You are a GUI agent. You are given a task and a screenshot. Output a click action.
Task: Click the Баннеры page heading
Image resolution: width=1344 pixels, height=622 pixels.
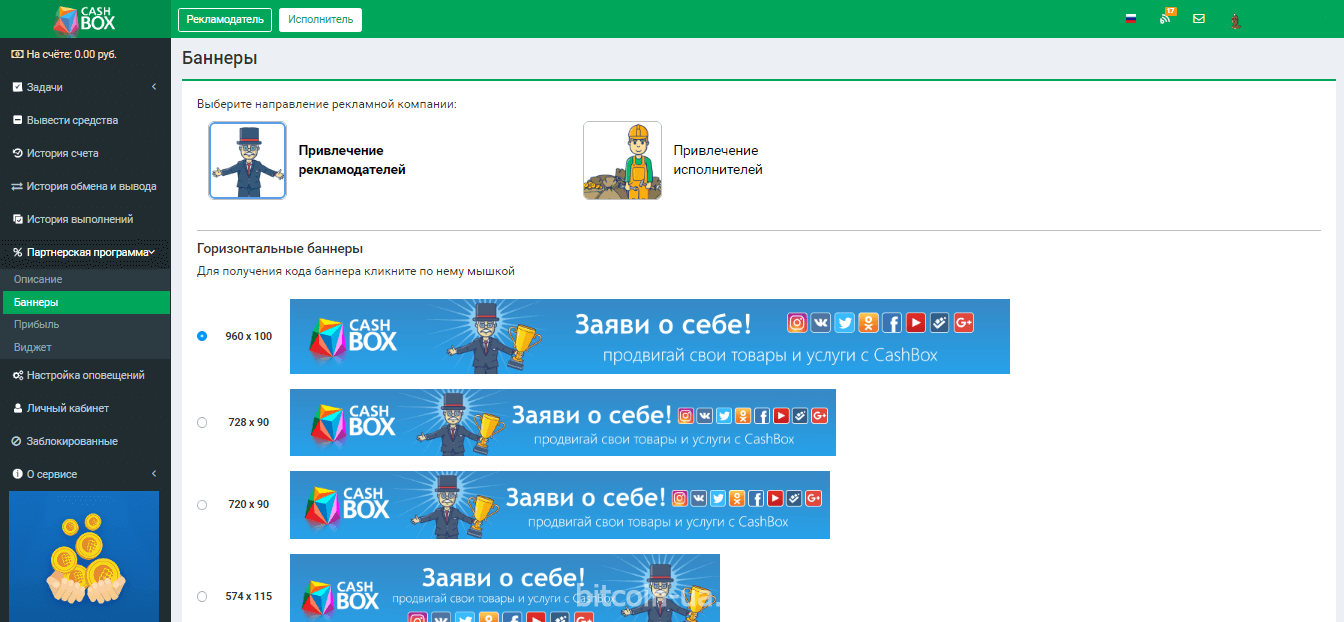pyautogui.click(x=220, y=58)
